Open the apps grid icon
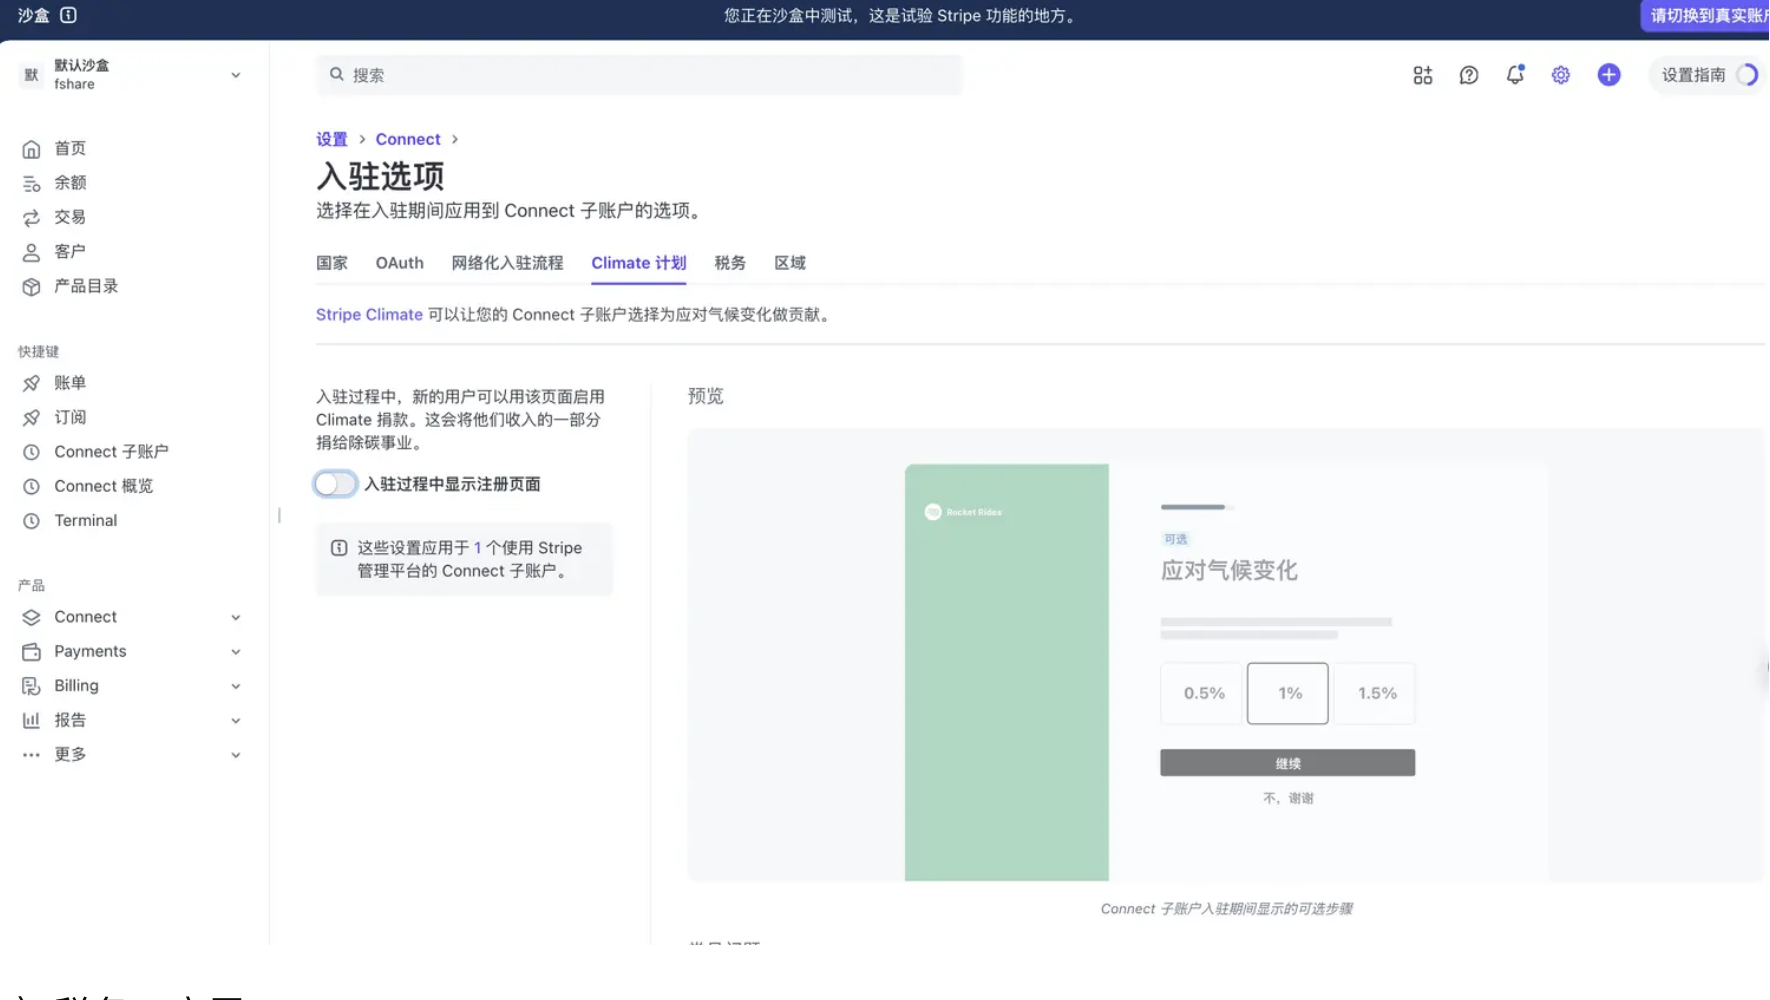The height and width of the screenshot is (1000, 1770). [1422, 75]
